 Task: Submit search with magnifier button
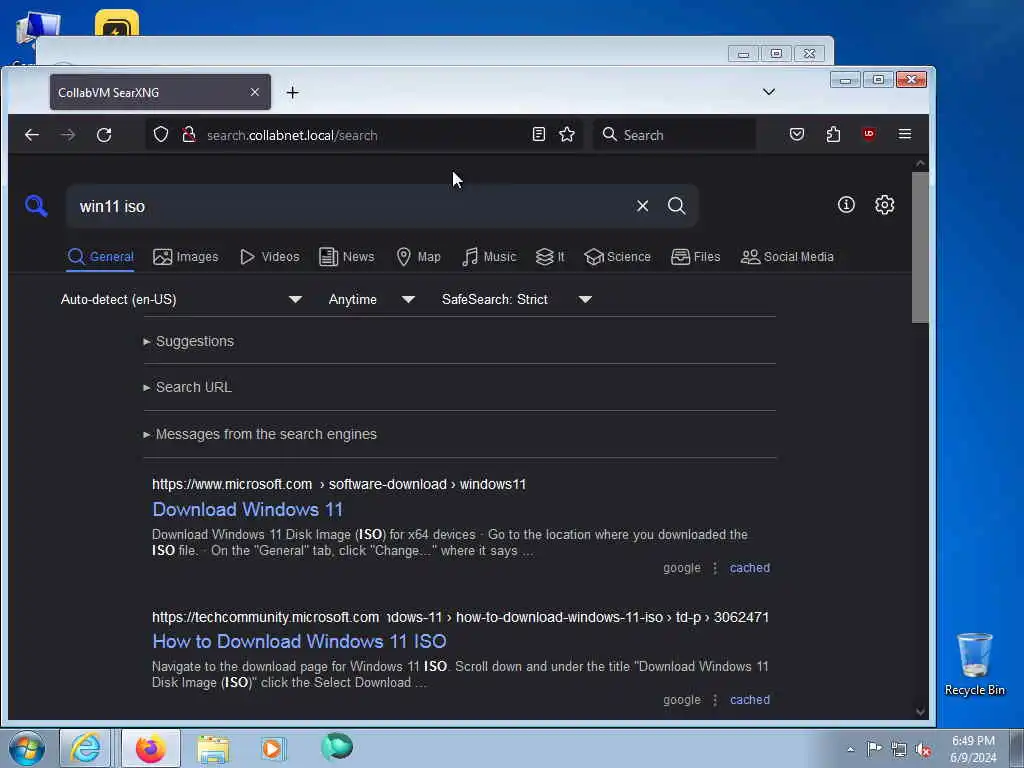(x=677, y=206)
